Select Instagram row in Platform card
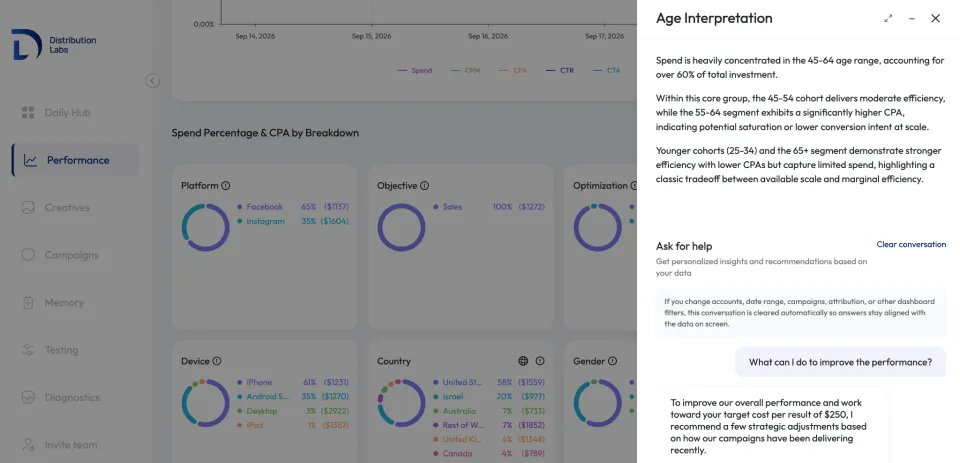Viewport: 960px width, 463px height. pyautogui.click(x=293, y=222)
